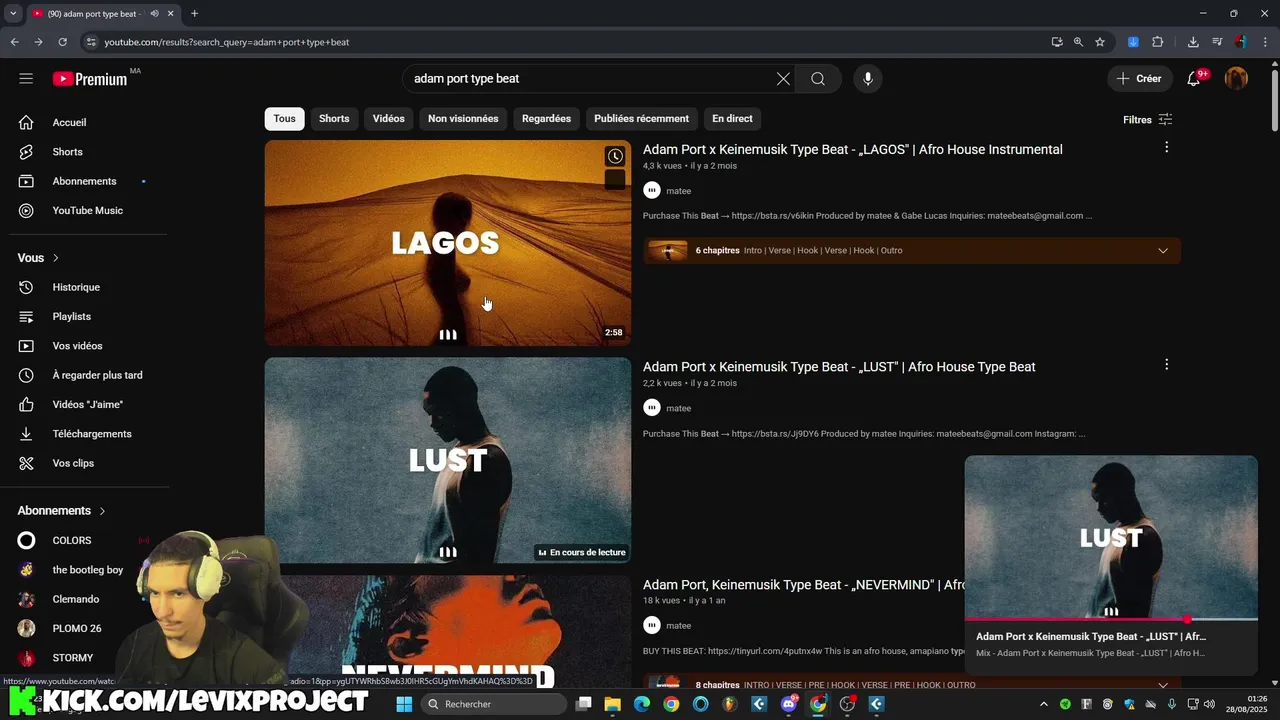Click the magnifier search button
The height and width of the screenshot is (720, 1280).
click(818, 79)
